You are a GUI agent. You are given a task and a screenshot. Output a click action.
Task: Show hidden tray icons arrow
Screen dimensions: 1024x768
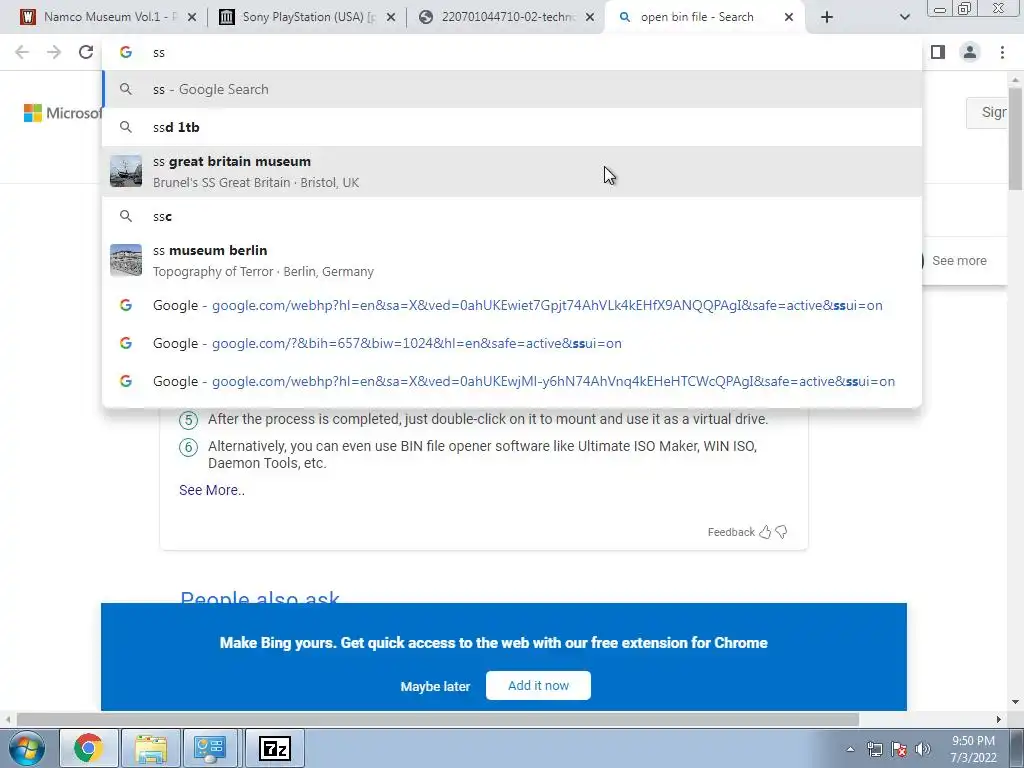850,750
